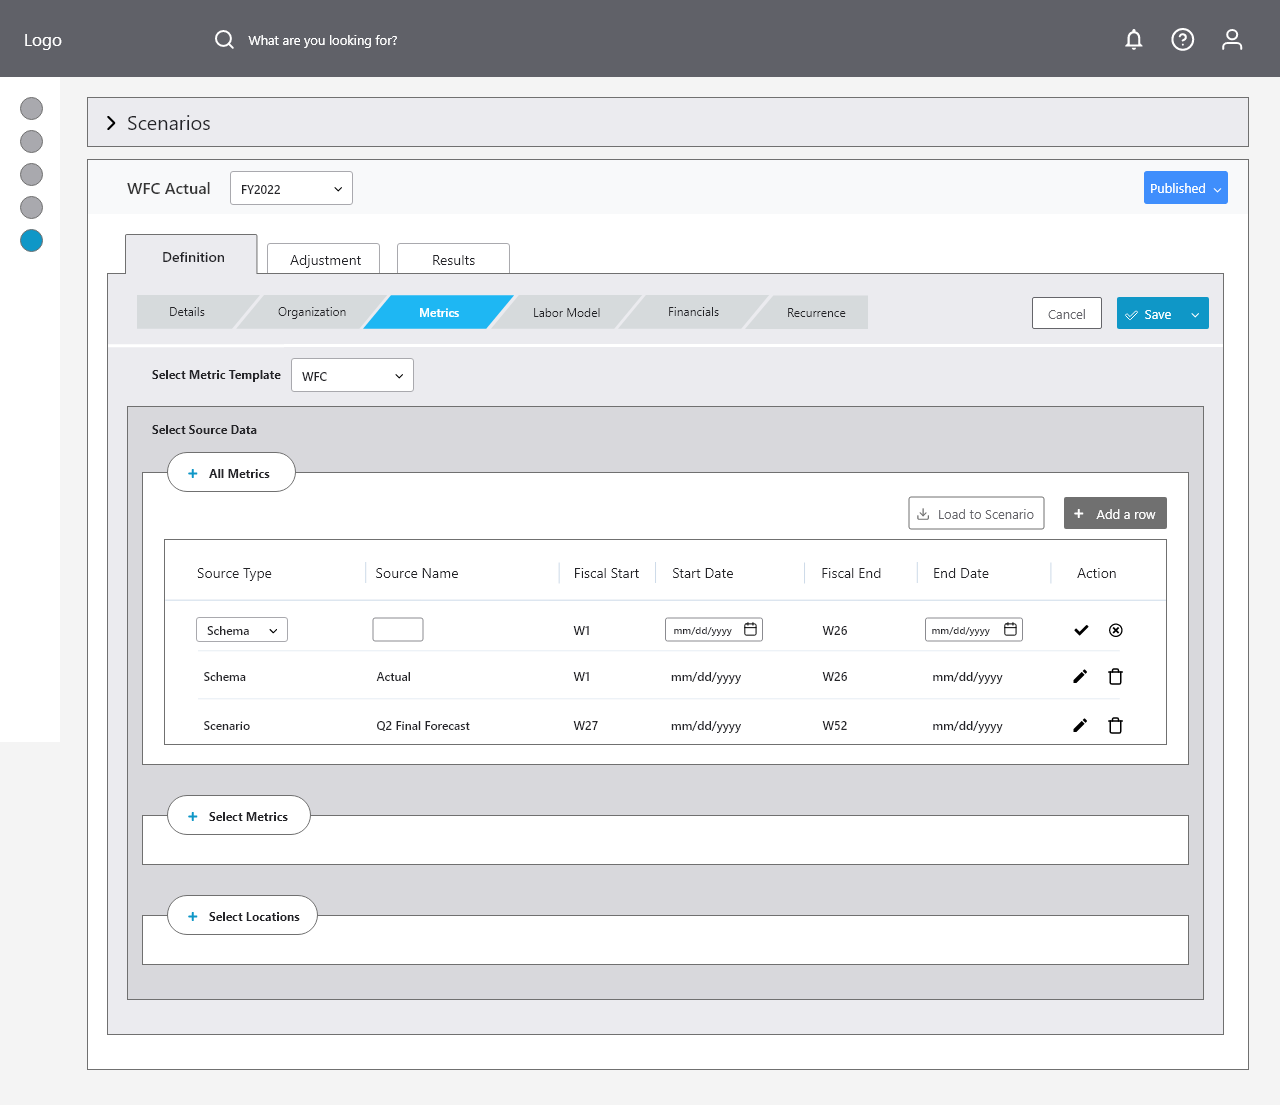Click the Logo link
Image resolution: width=1280 pixels, height=1105 pixels.
pyautogui.click(x=43, y=40)
